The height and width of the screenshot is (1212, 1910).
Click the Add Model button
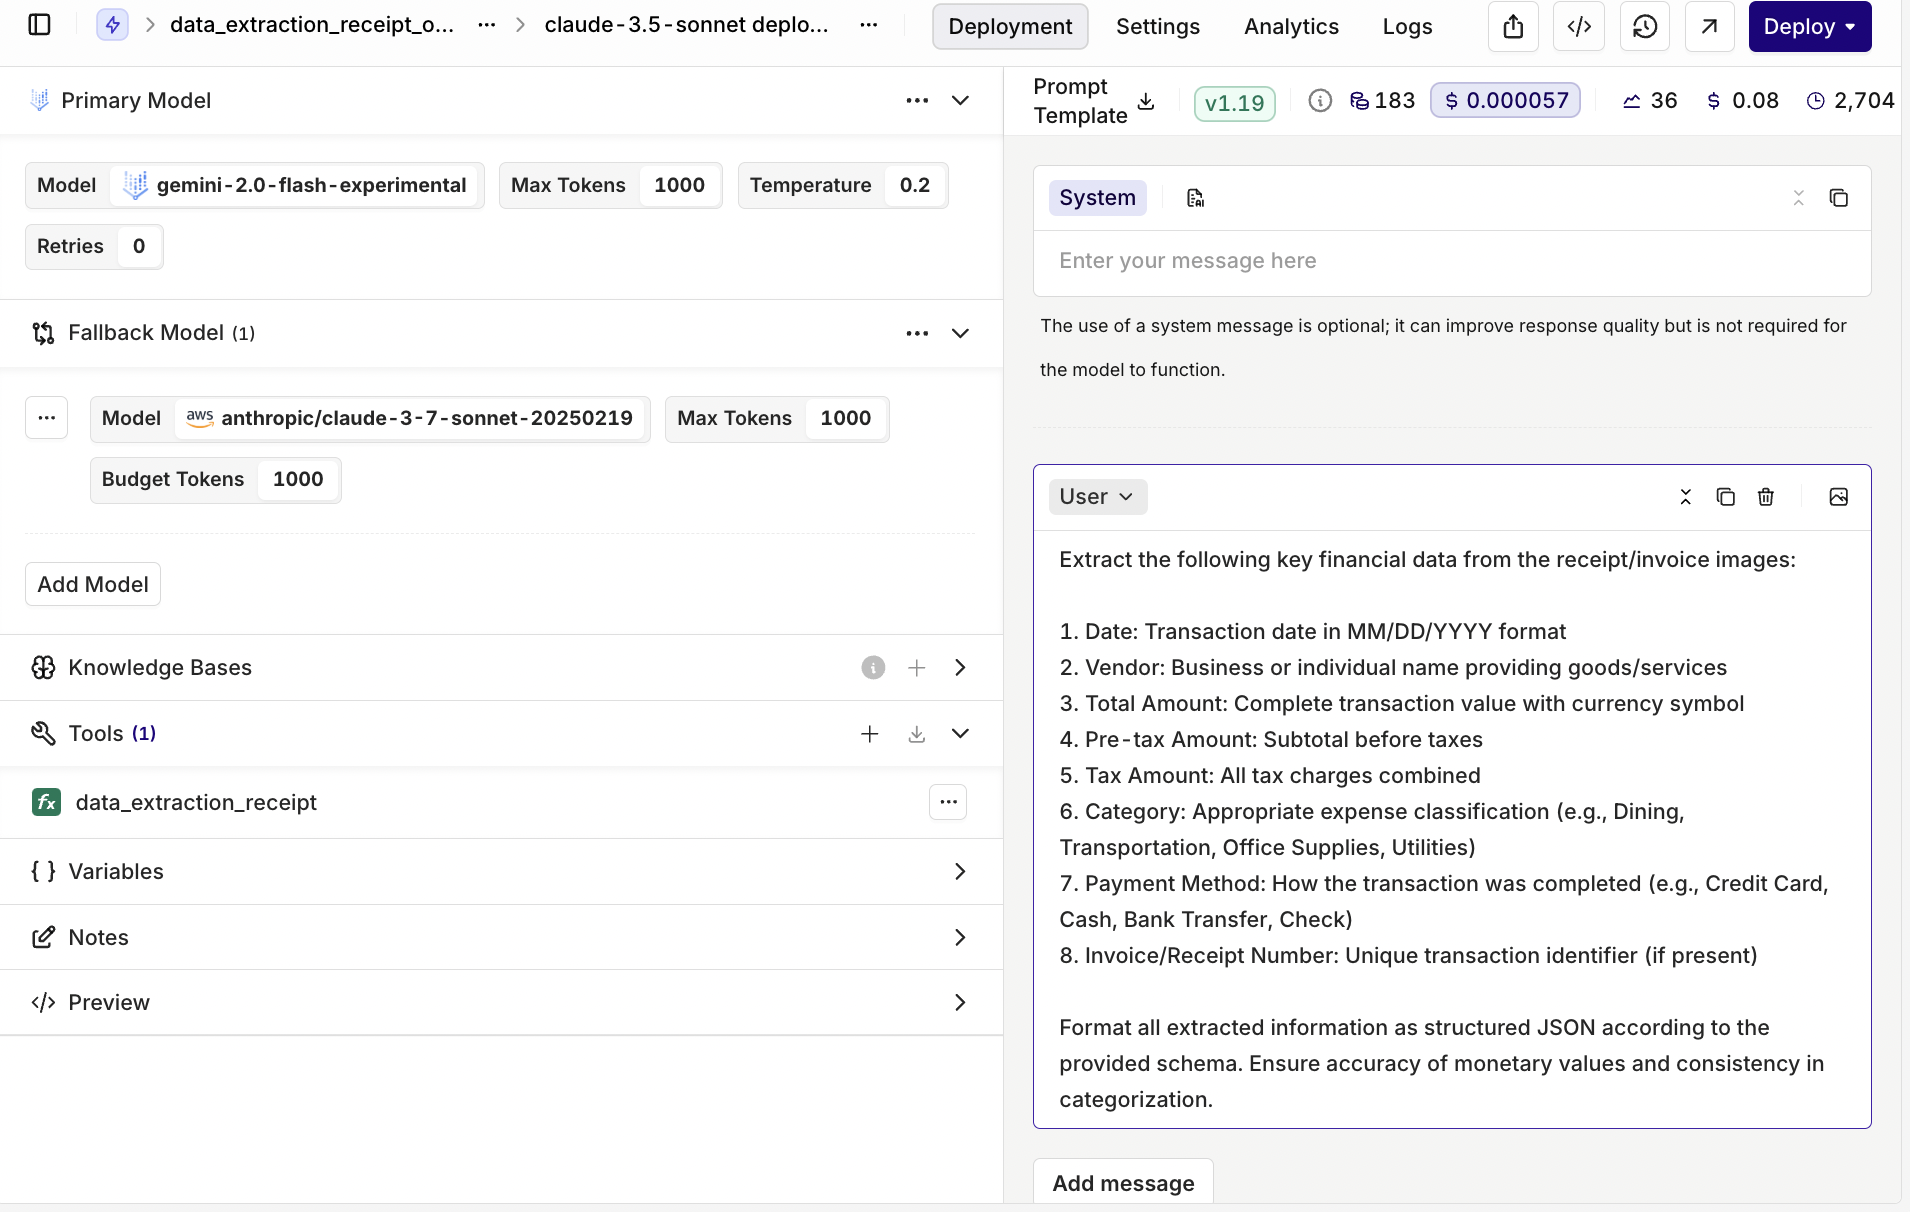click(x=93, y=584)
